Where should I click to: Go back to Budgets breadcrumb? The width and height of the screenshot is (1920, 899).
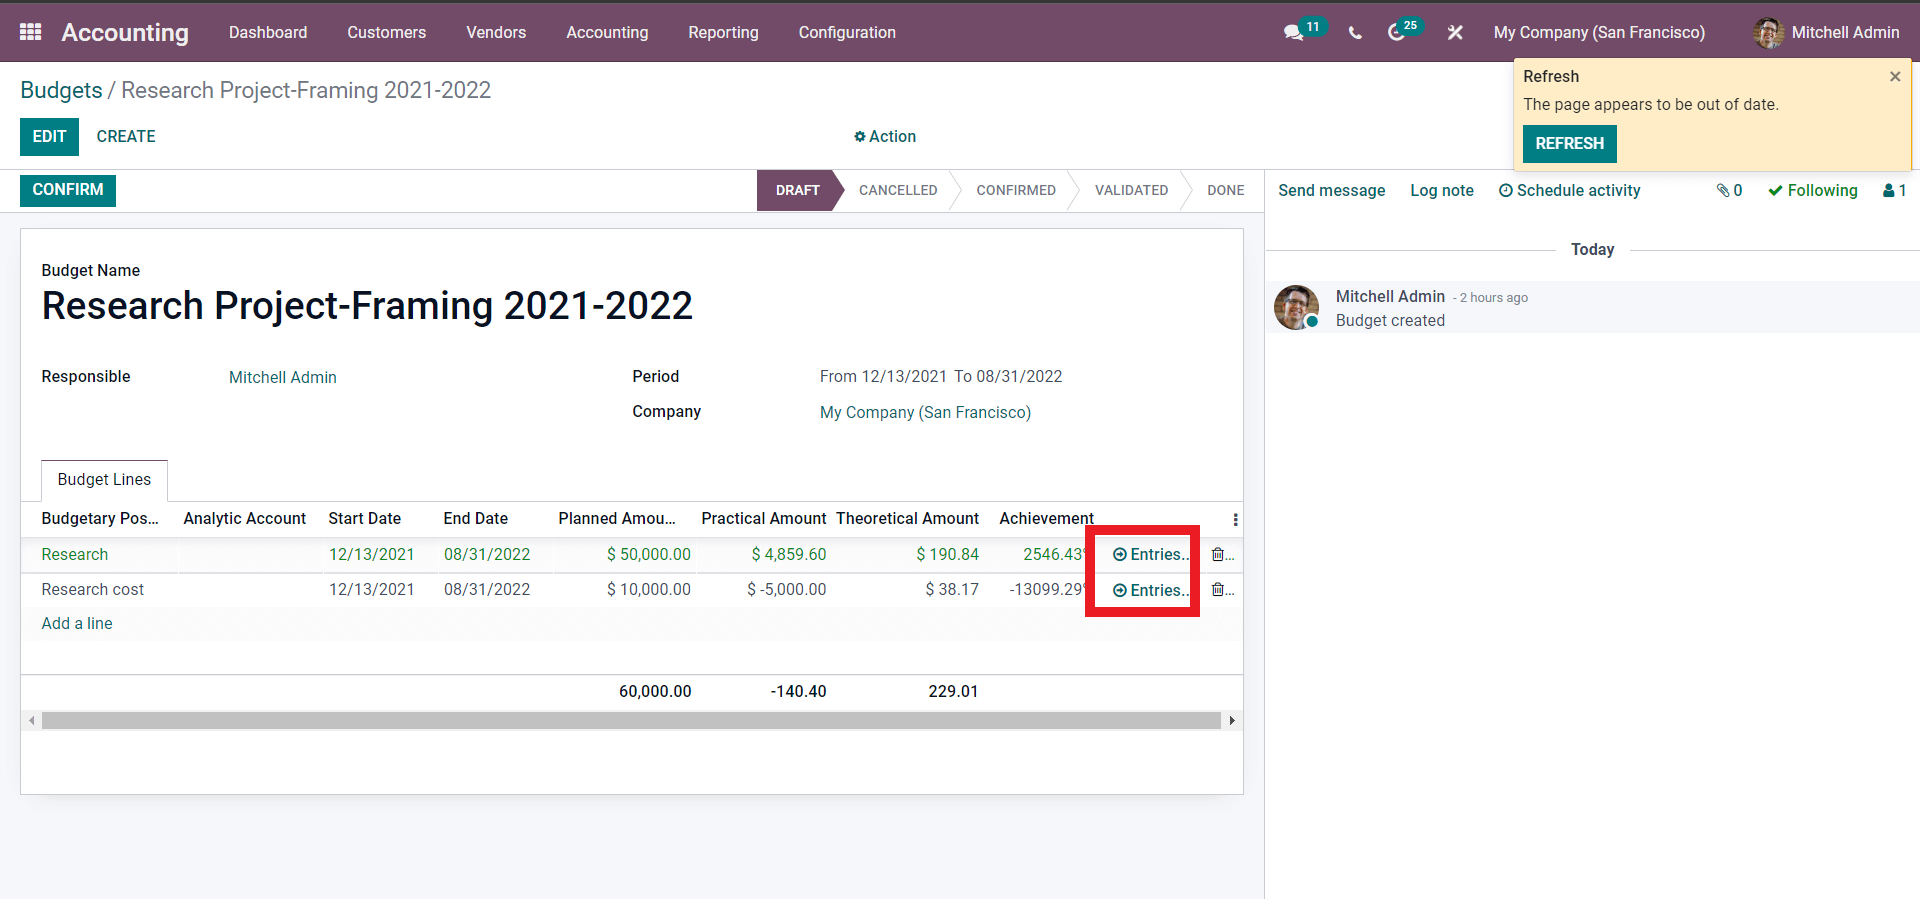61,90
